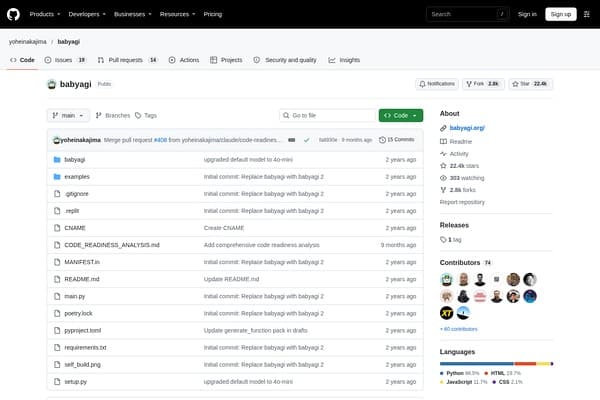Viewport: 600px width, 400px height.
Task: Expand the Resources menu
Action: (x=177, y=14)
